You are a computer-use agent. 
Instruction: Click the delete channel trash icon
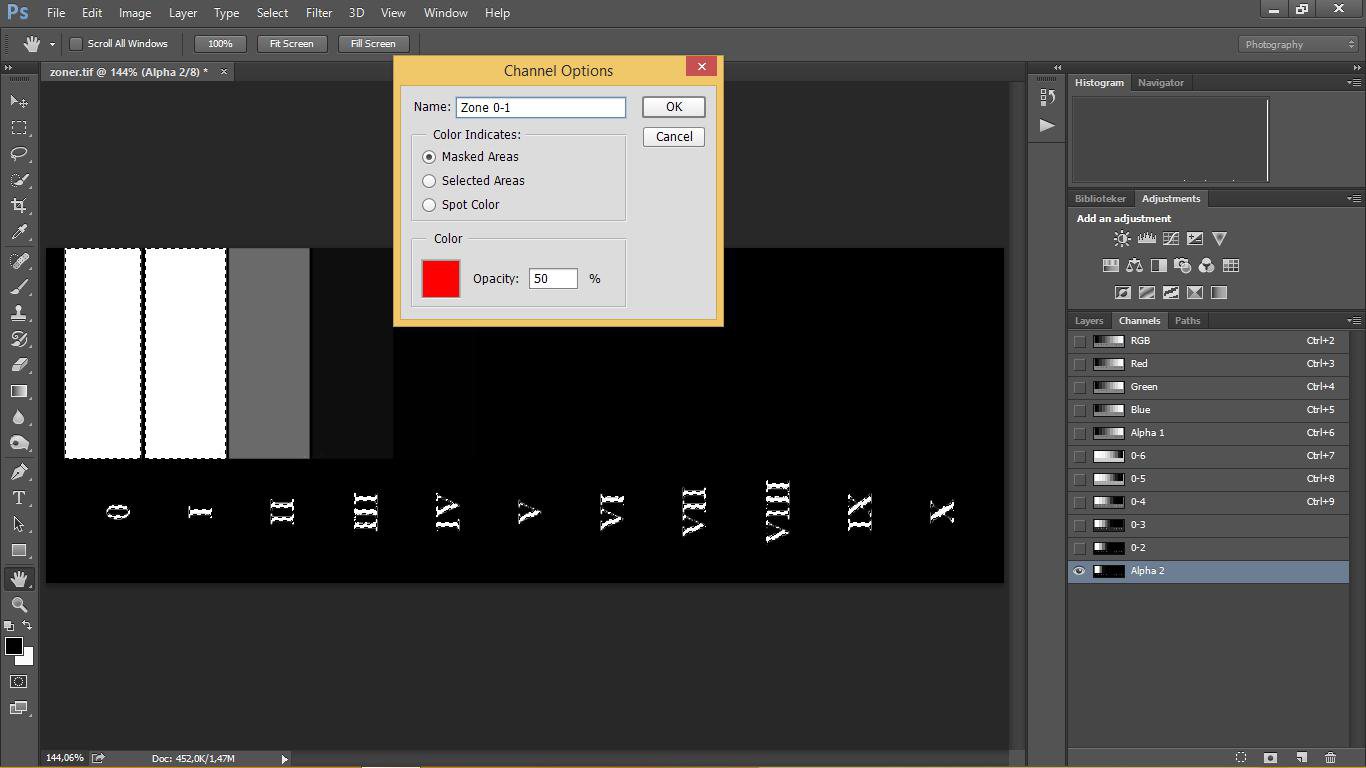coord(1330,758)
